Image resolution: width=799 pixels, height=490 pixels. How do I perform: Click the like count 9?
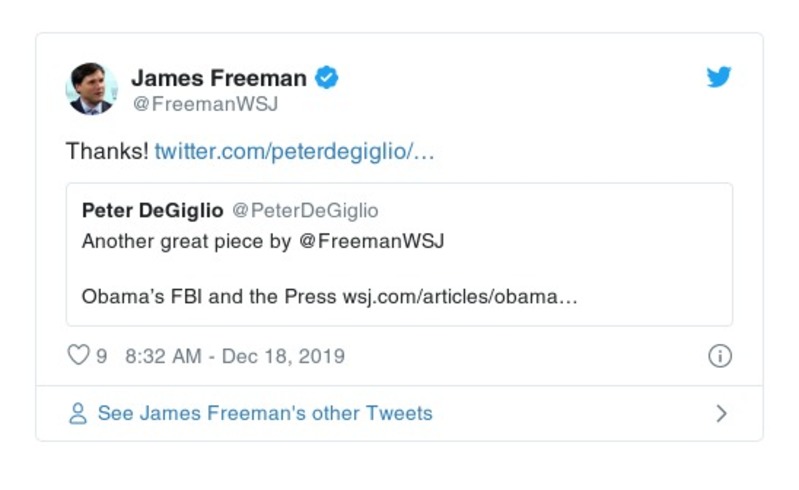click(102, 356)
